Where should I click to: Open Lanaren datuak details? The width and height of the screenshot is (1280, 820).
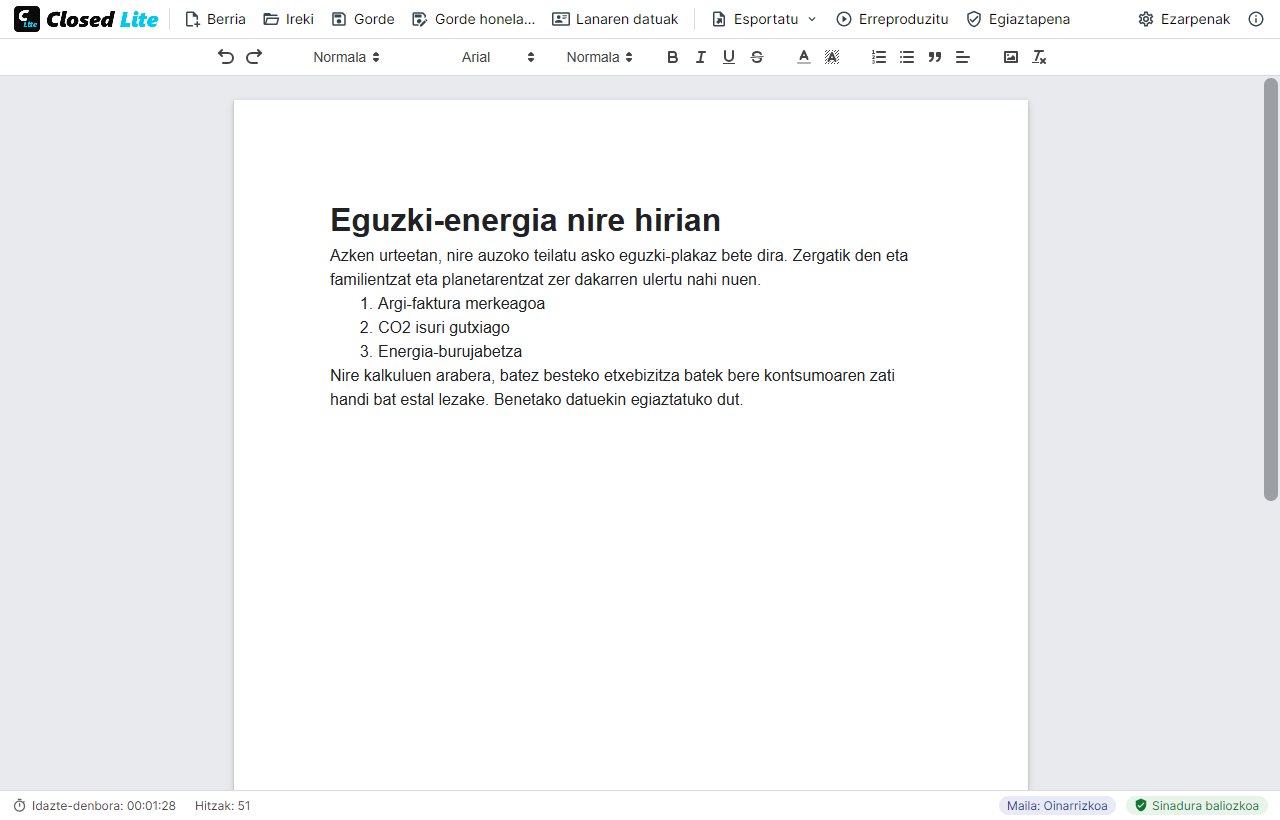(615, 19)
